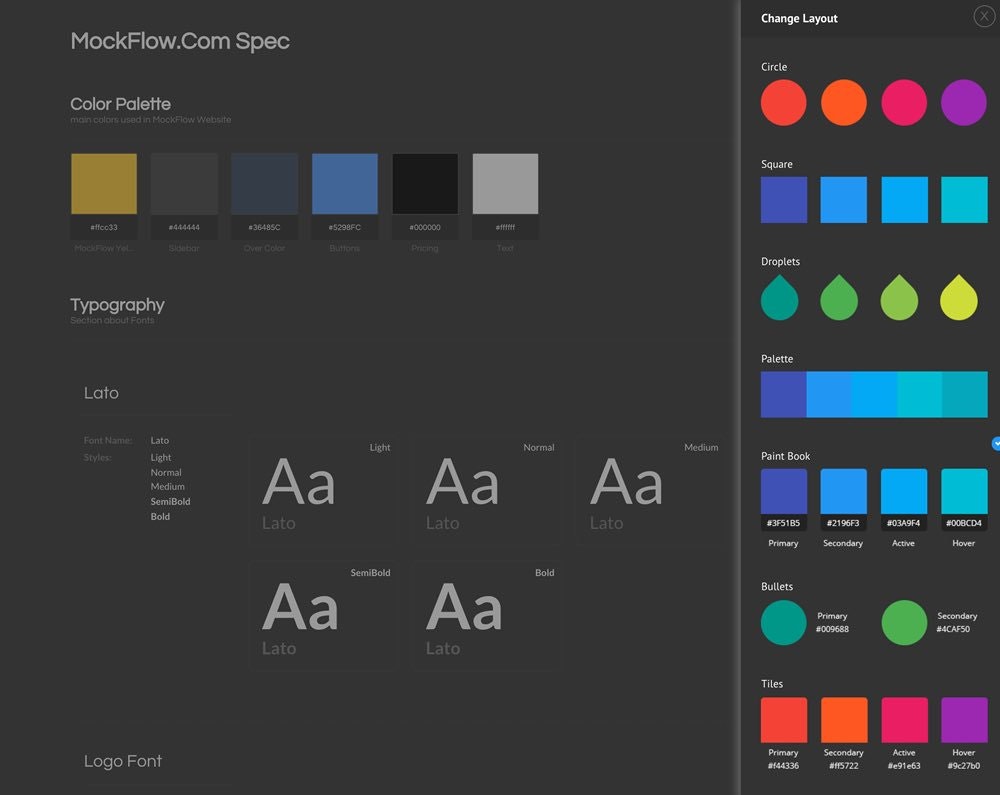Viewport: 1000px width, 795px height.
Task: Click the Paint Book layout label
Action: (x=786, y=456)
